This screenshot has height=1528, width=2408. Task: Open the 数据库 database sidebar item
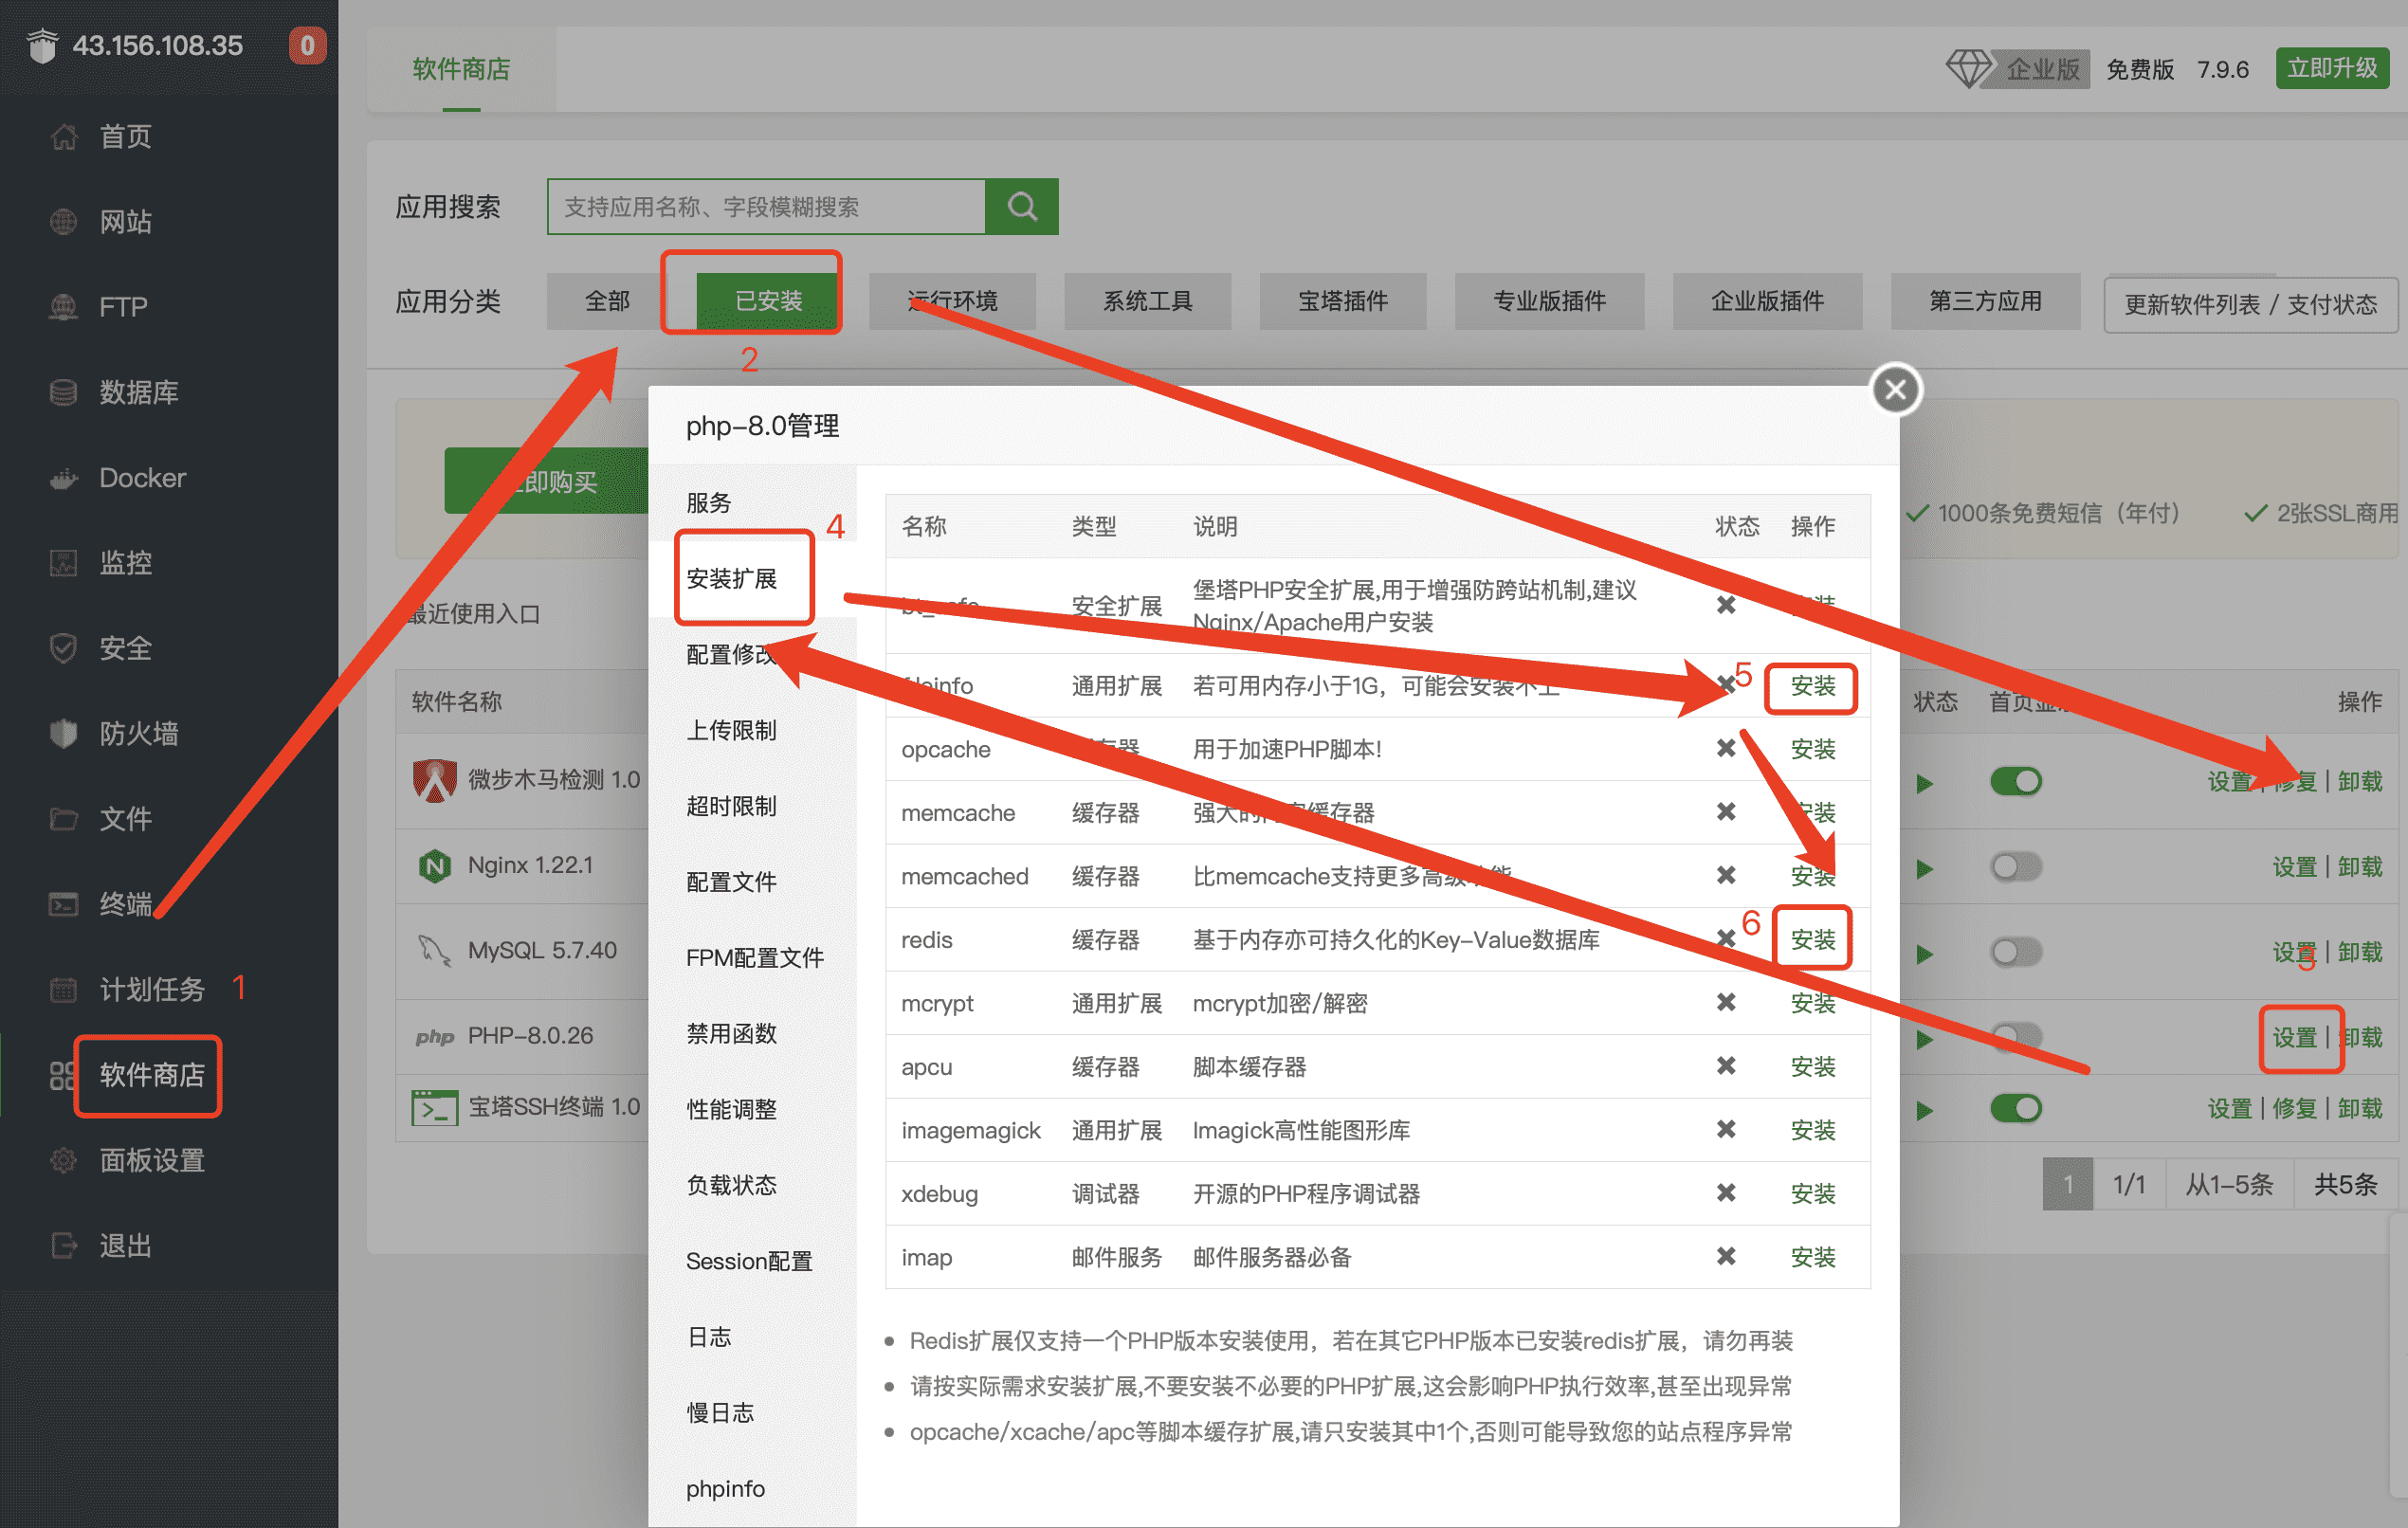point(138,392)
